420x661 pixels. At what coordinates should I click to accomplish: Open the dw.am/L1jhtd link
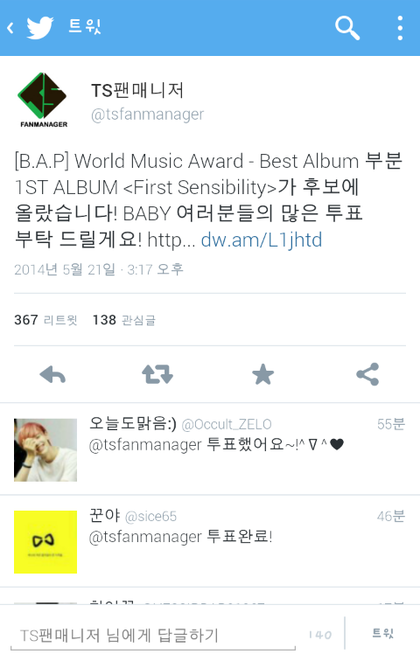pyautogui.click(x=261, y=240)
